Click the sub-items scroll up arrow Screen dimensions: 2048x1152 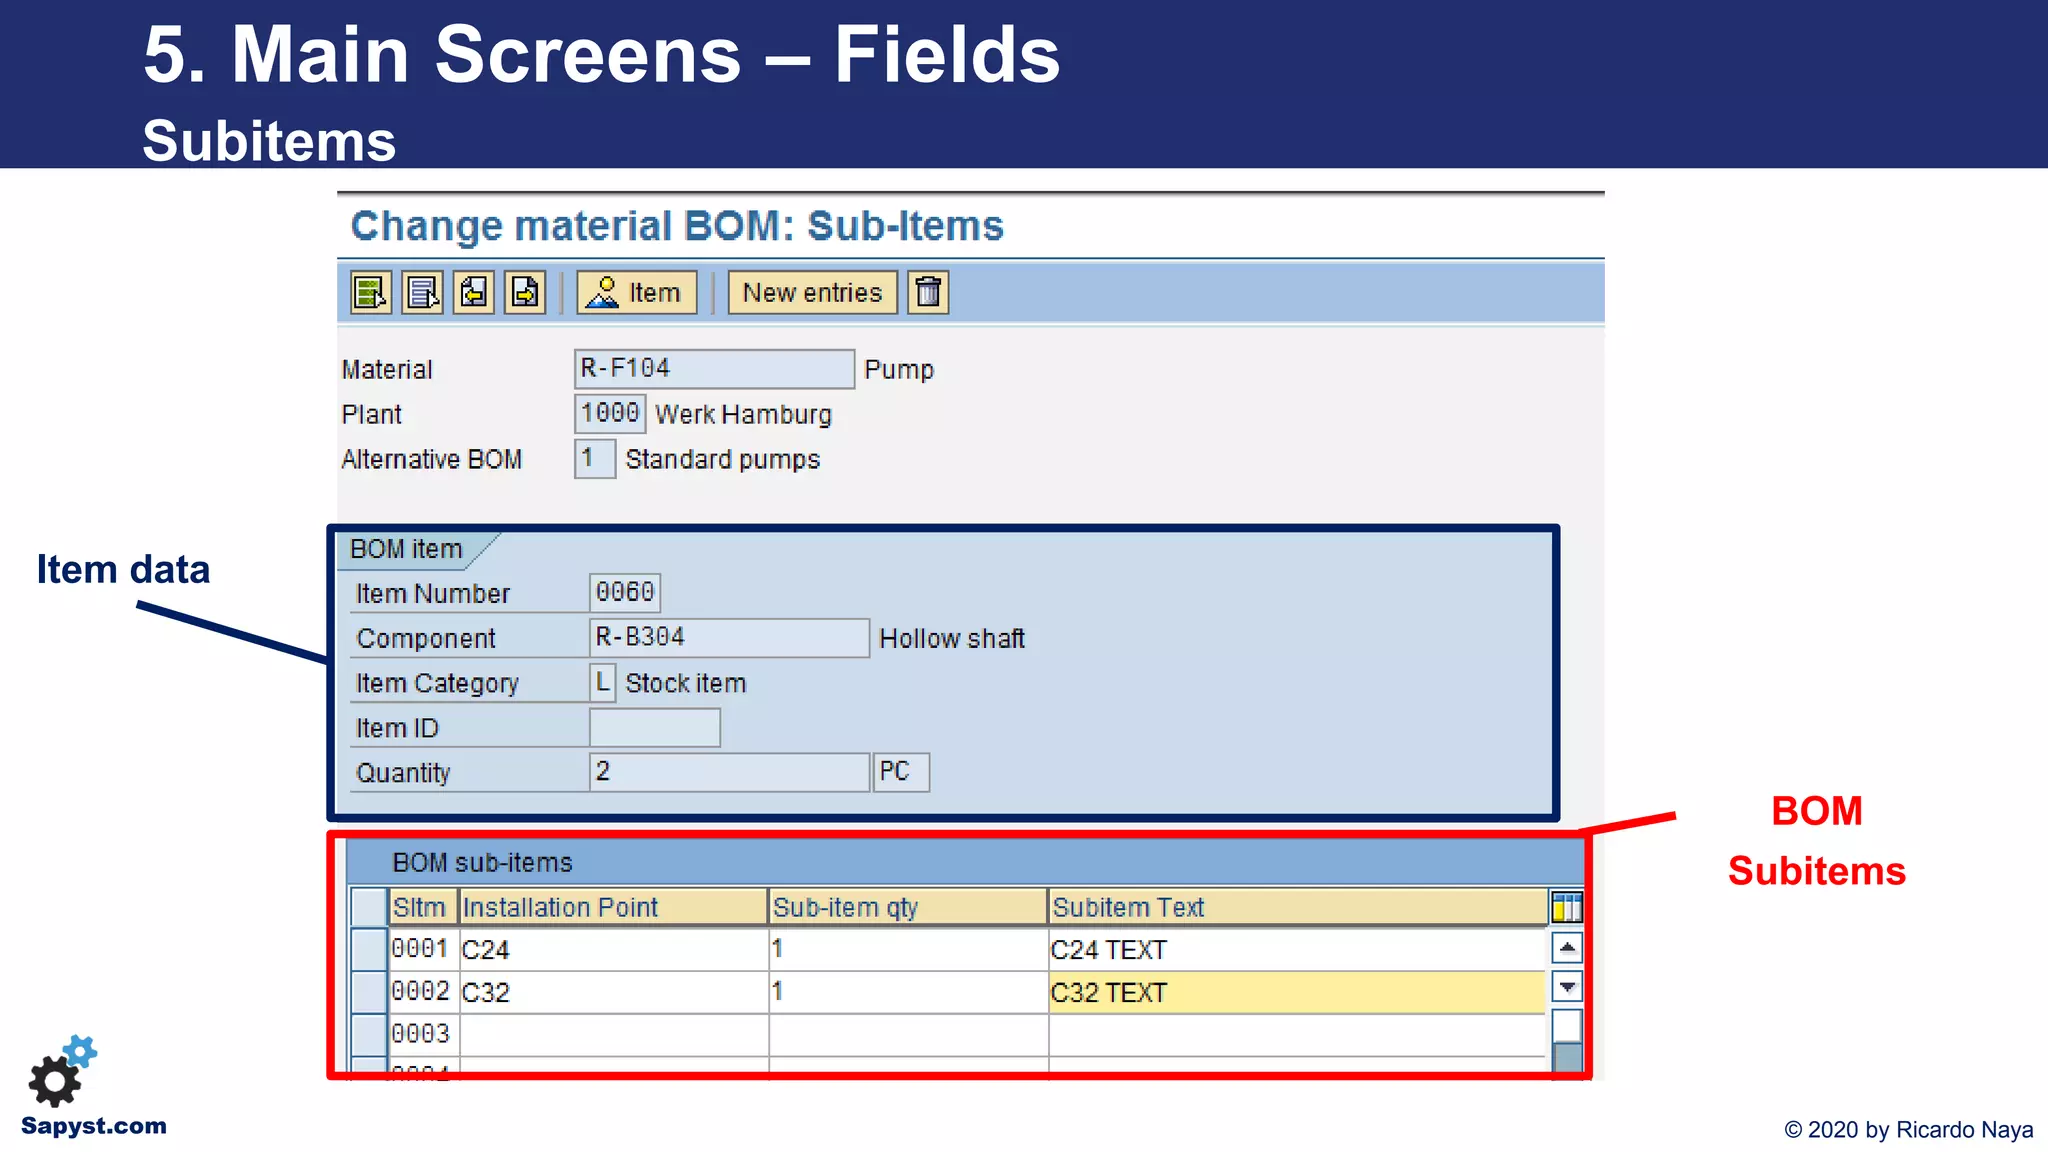tap(1567, 947)
